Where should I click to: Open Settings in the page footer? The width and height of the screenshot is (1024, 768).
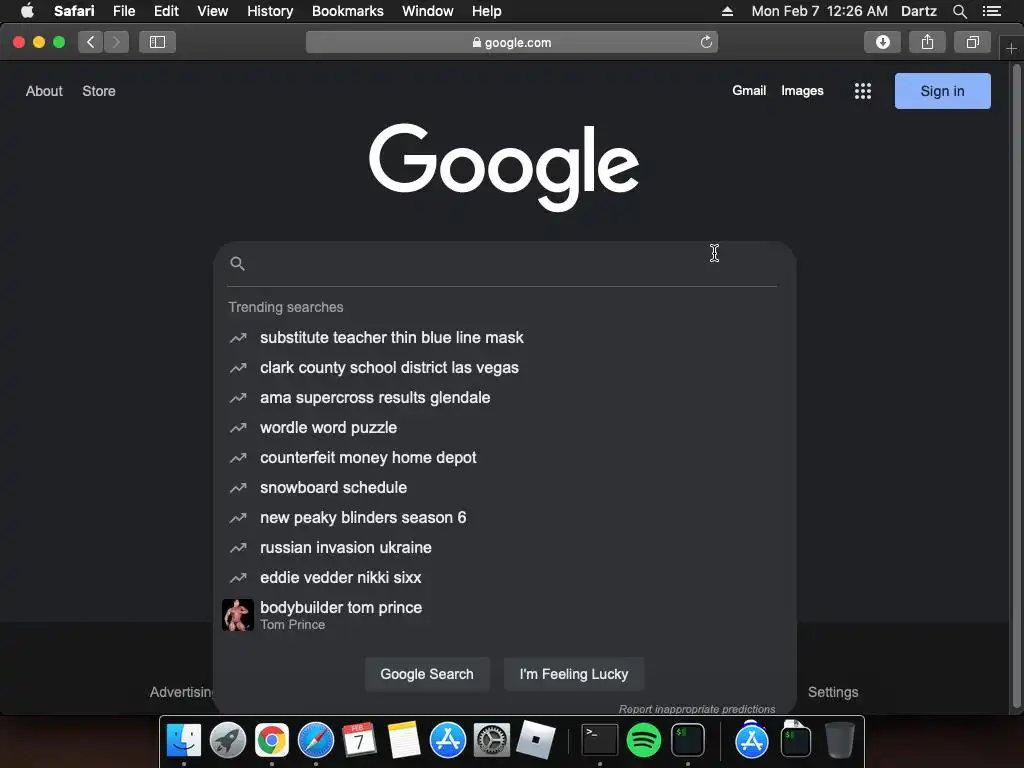(x=833, y=692)
